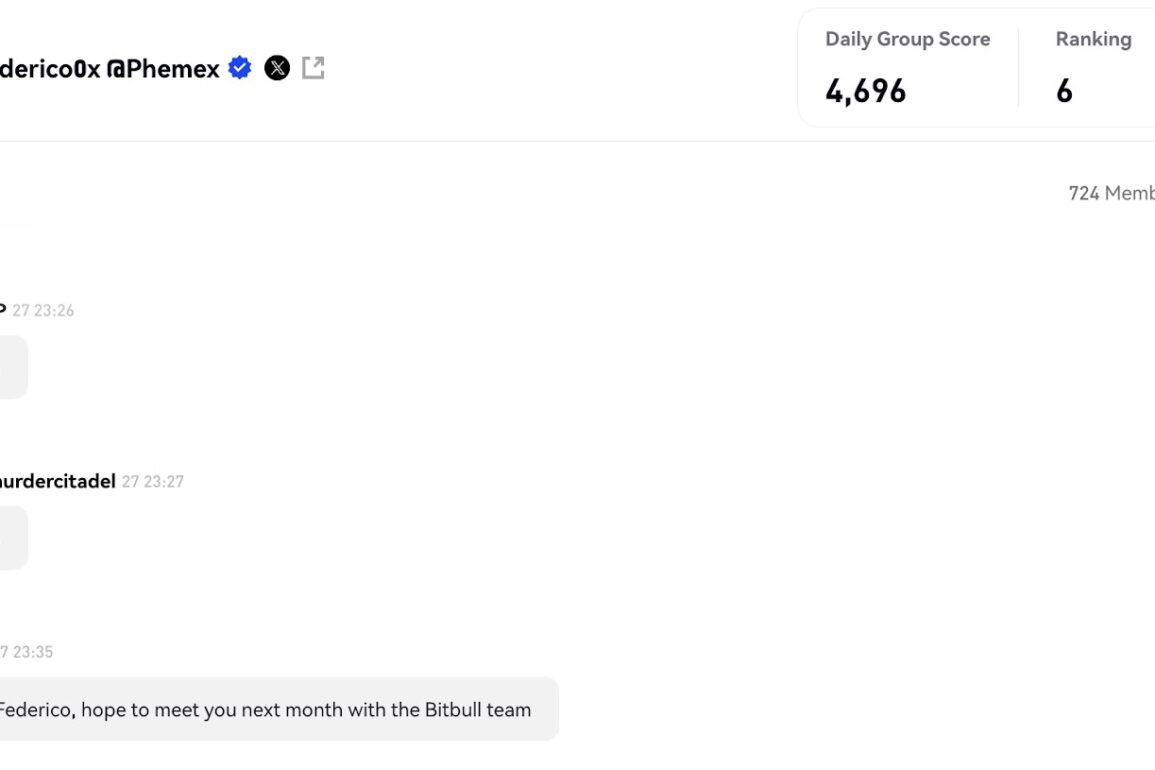This screenshot has width=1155, height=770.
Task: Open the group's X (Twitter) profile icon
Action: [277, 68]
